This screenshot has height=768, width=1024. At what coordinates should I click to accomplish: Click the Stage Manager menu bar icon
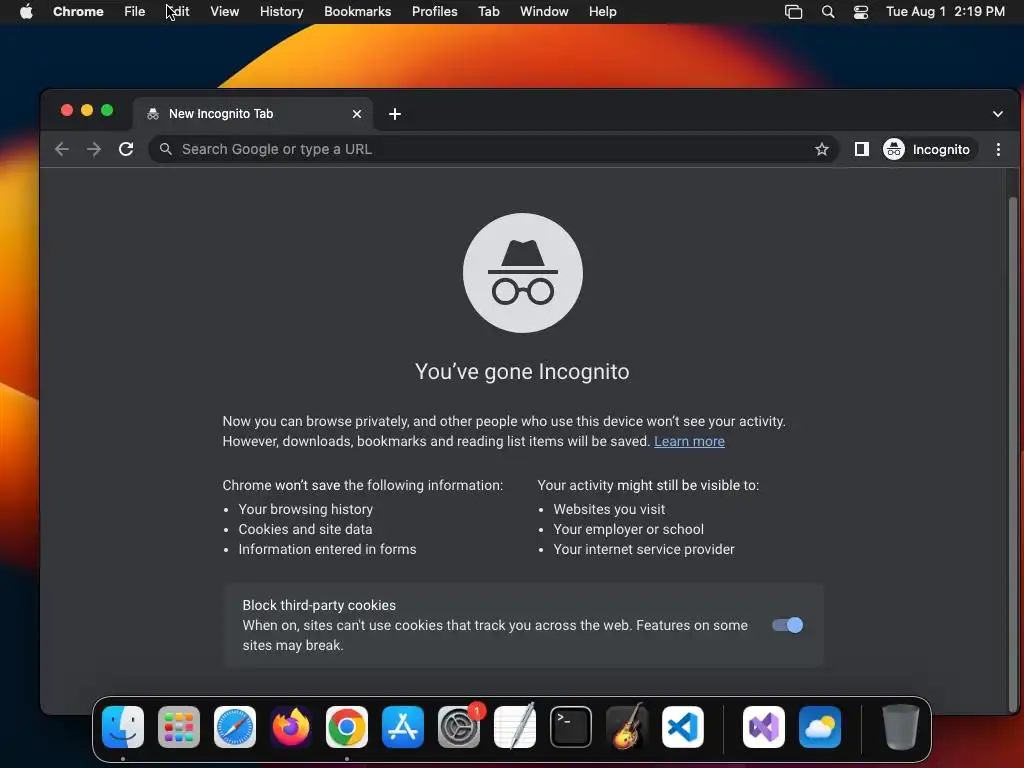793,12
